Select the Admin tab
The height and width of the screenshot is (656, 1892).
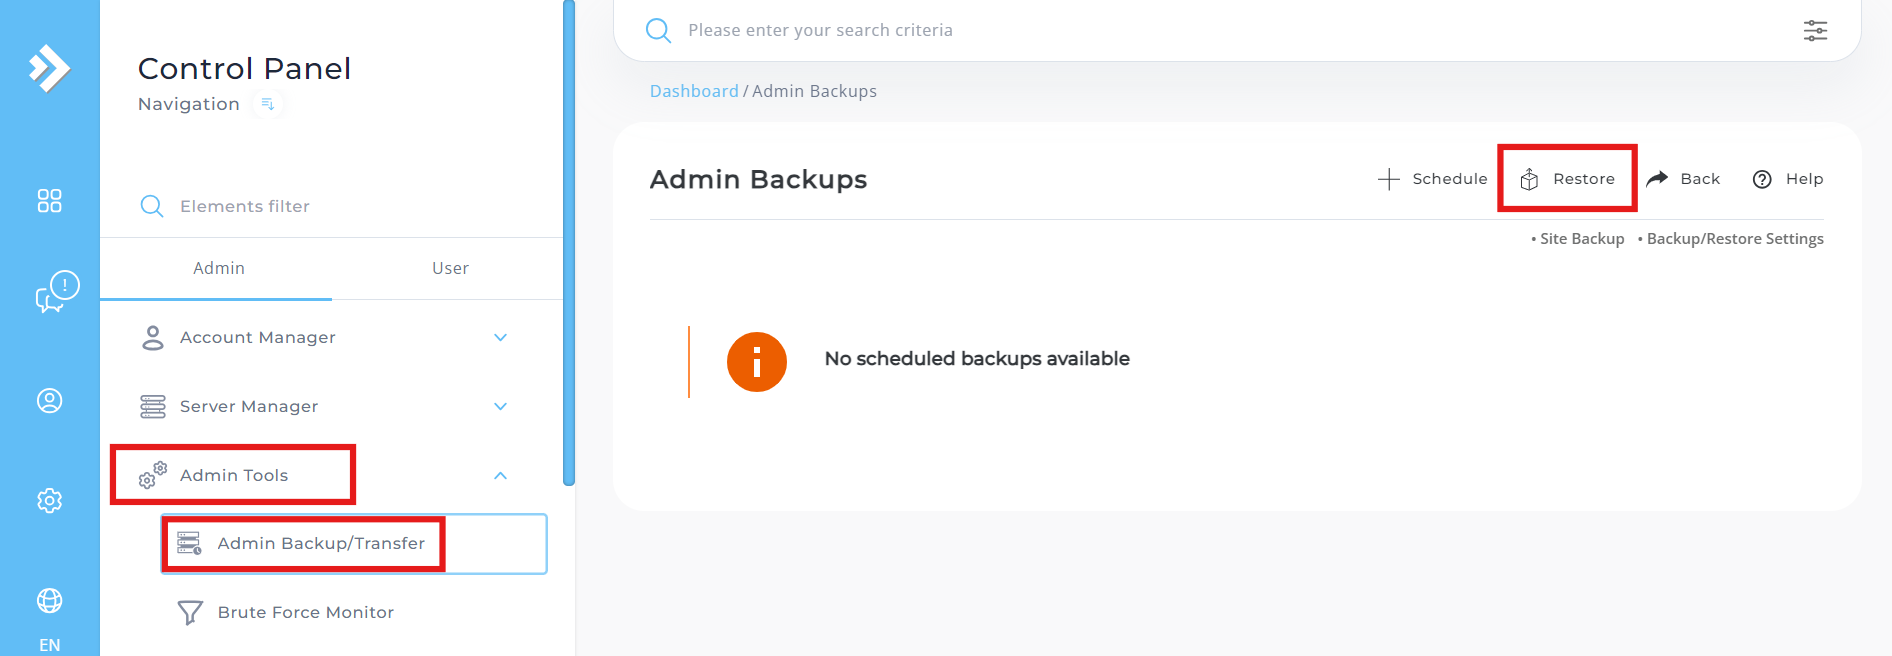coord(218,268)
